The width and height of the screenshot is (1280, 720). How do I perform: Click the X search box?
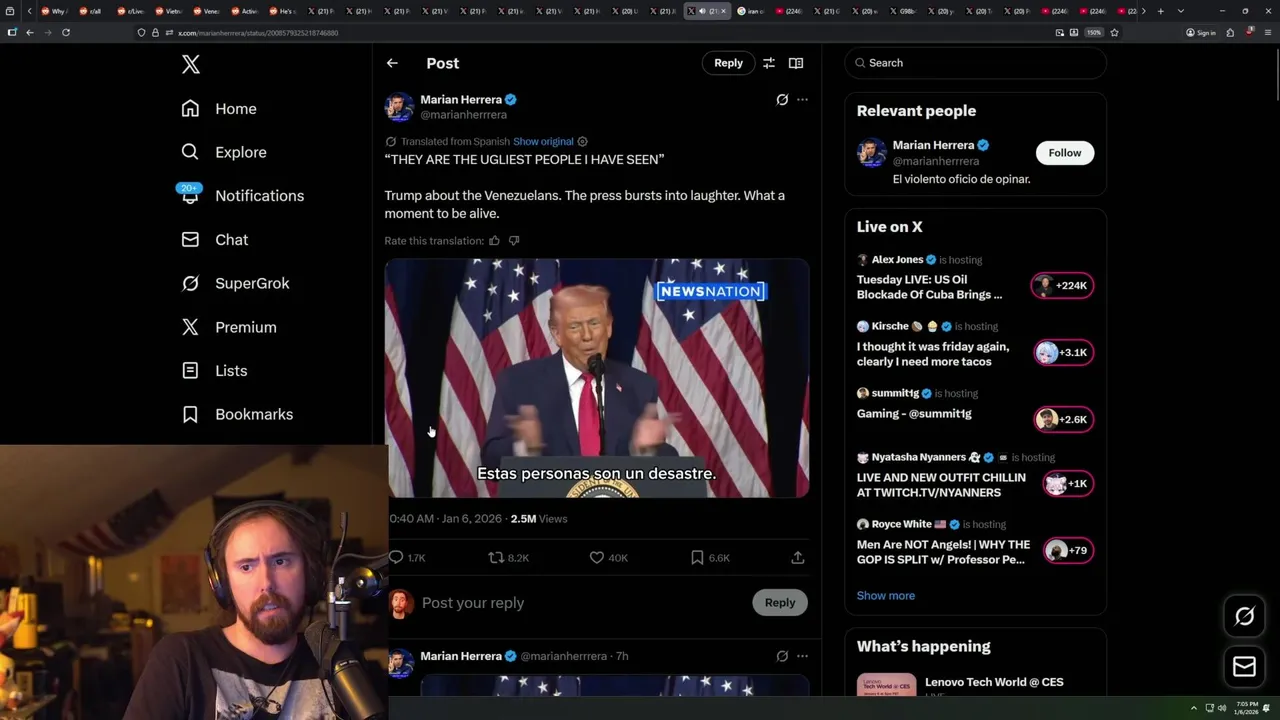[x=976, y=63]
